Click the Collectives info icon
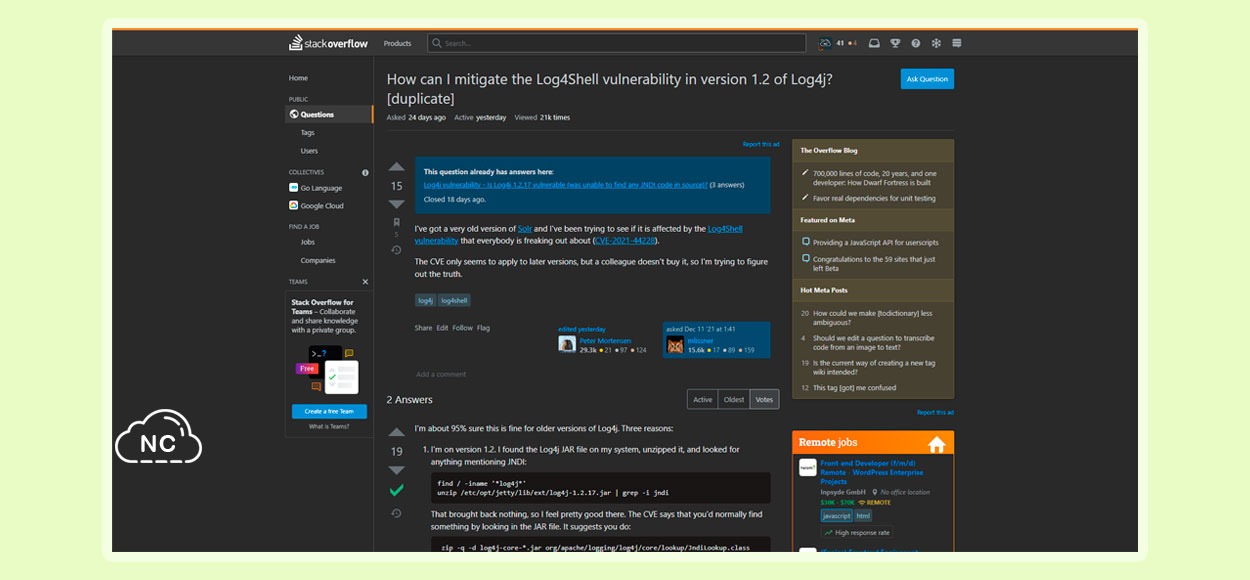This screenshot has width=1250, height=580. (365, 172)
